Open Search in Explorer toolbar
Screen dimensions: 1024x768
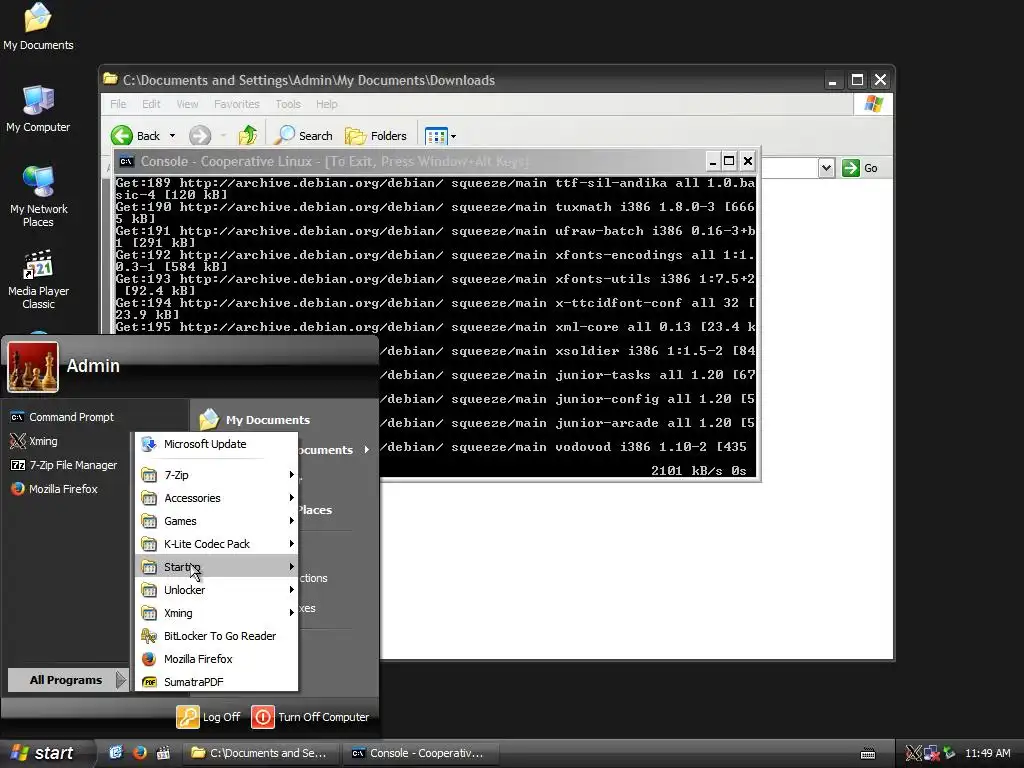click(x=303, y=136)
